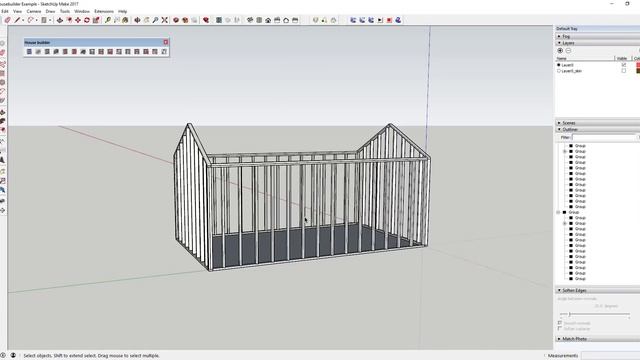Expand the Scenes panel
640x360 pixels.
pos(559,123)
